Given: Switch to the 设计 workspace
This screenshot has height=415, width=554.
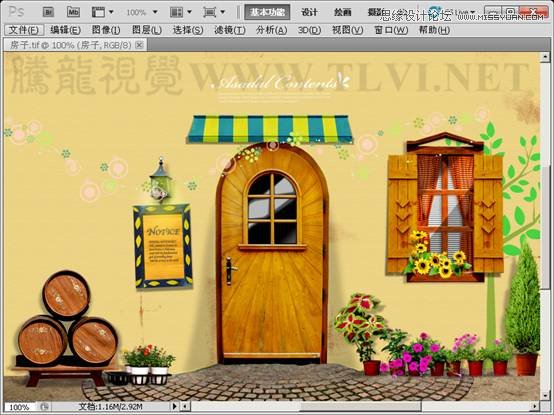Looking at the screenshot, I should pos(309,12).
